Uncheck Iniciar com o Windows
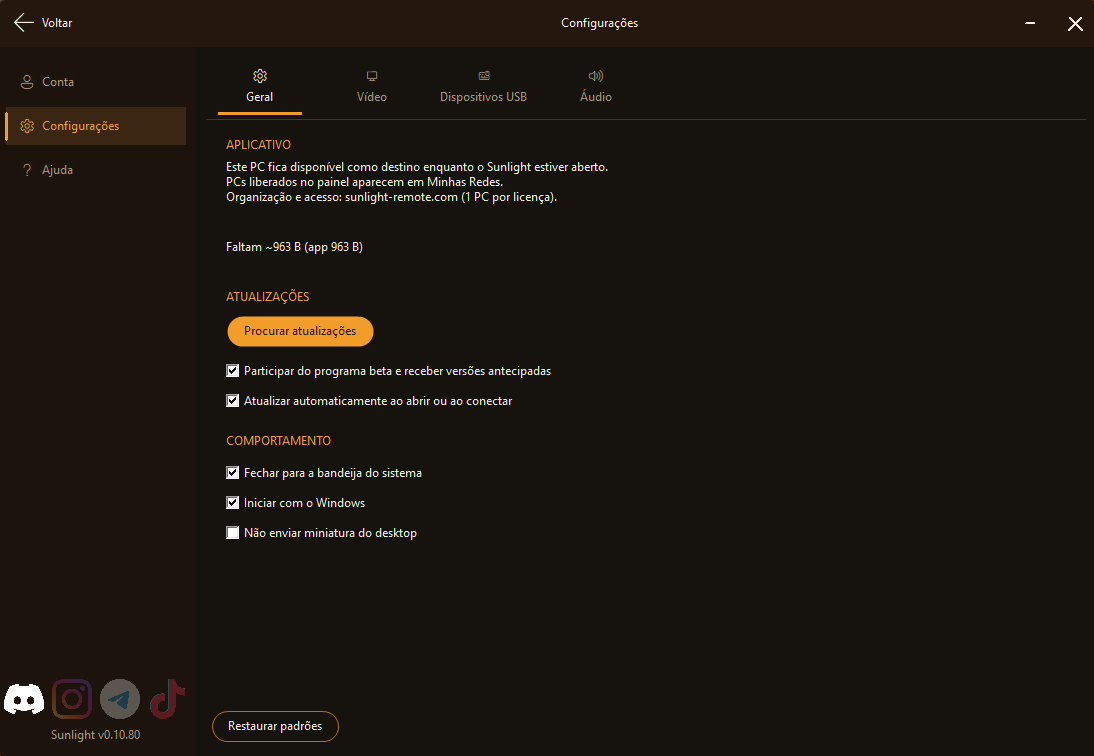This screenshot has width=1094, height=756. [232, 502]
